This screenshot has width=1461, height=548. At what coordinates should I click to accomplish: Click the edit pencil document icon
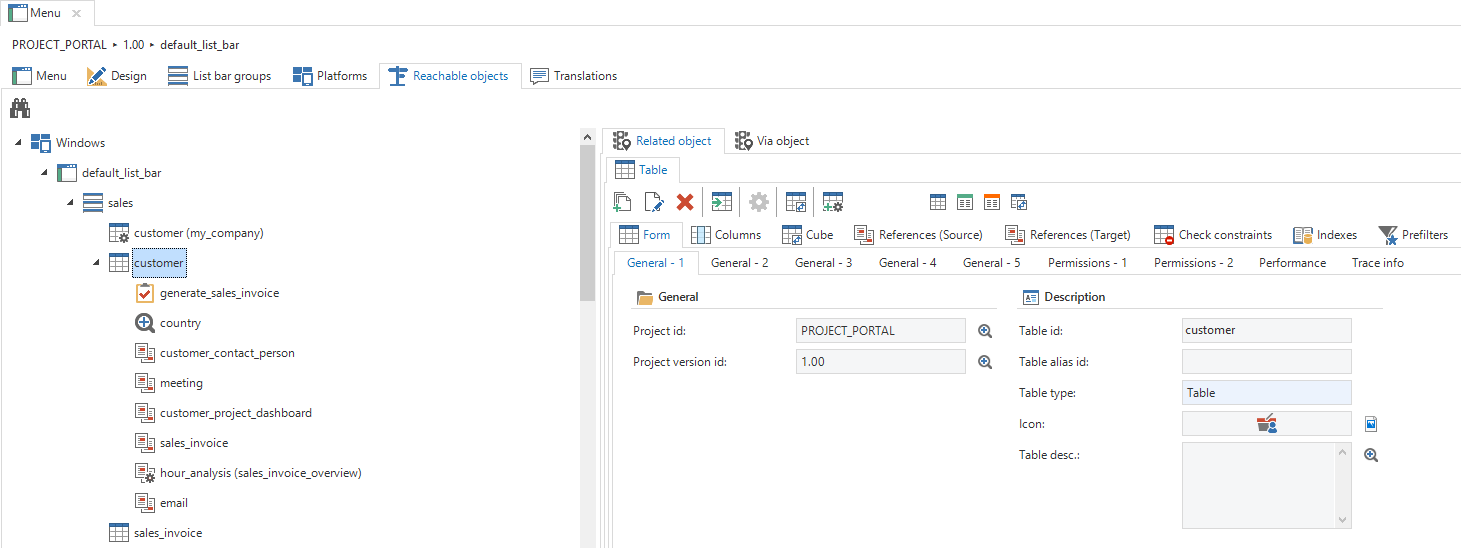[654, 202]
